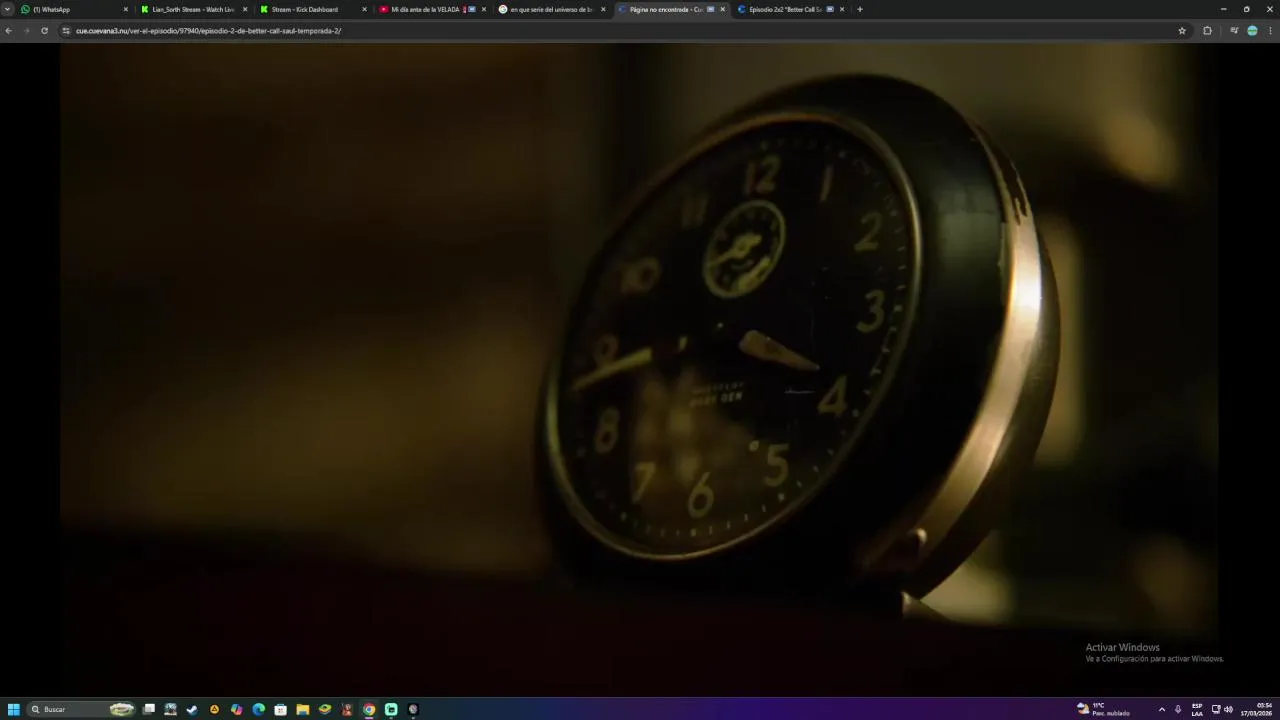Open Microsoft Store from the taskbar

(x=280, y=709)
